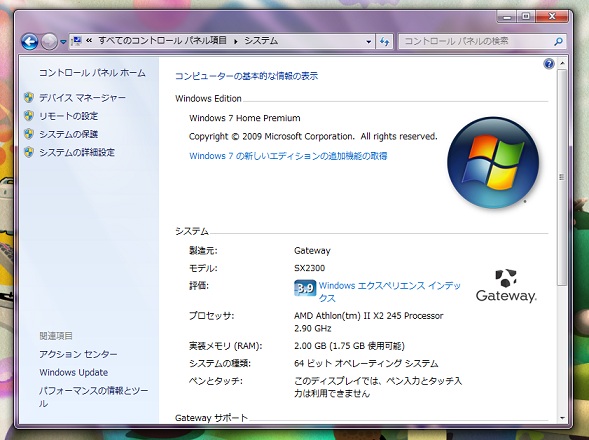589x440 pixels.
Task: Click the shield icon next to システムの保護
Action: (29, 134)
